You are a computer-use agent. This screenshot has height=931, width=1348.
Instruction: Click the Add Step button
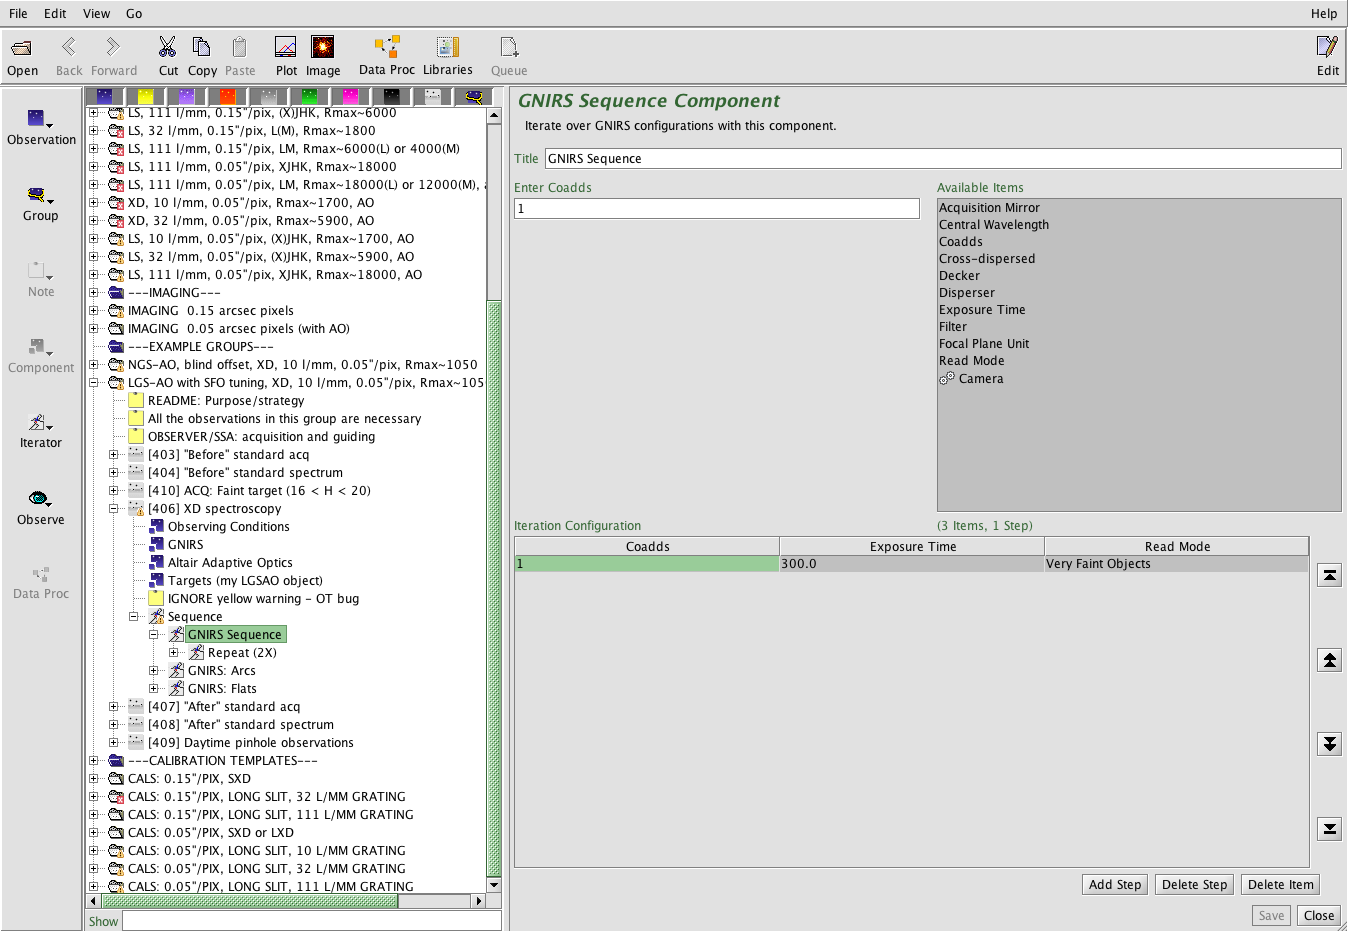point(1115,885)
